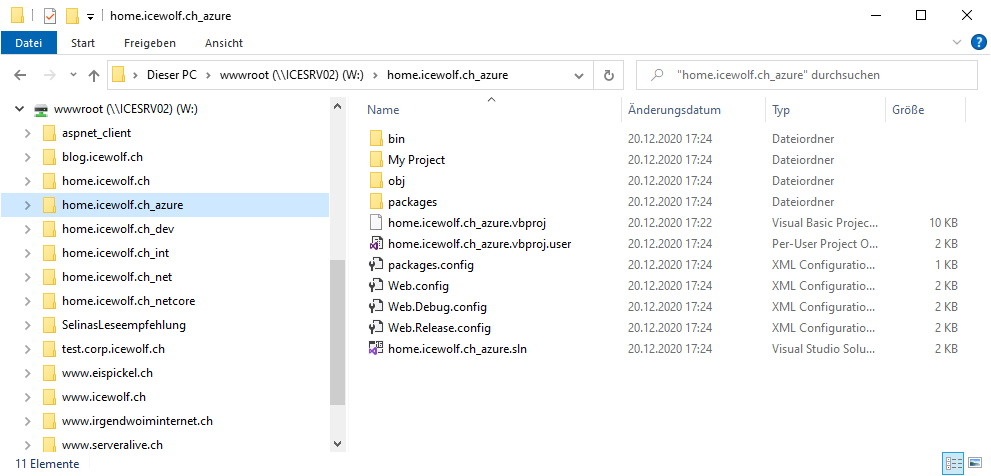Go up one folder level
This screenshot has width=991, height=476.
pos(94,75)
